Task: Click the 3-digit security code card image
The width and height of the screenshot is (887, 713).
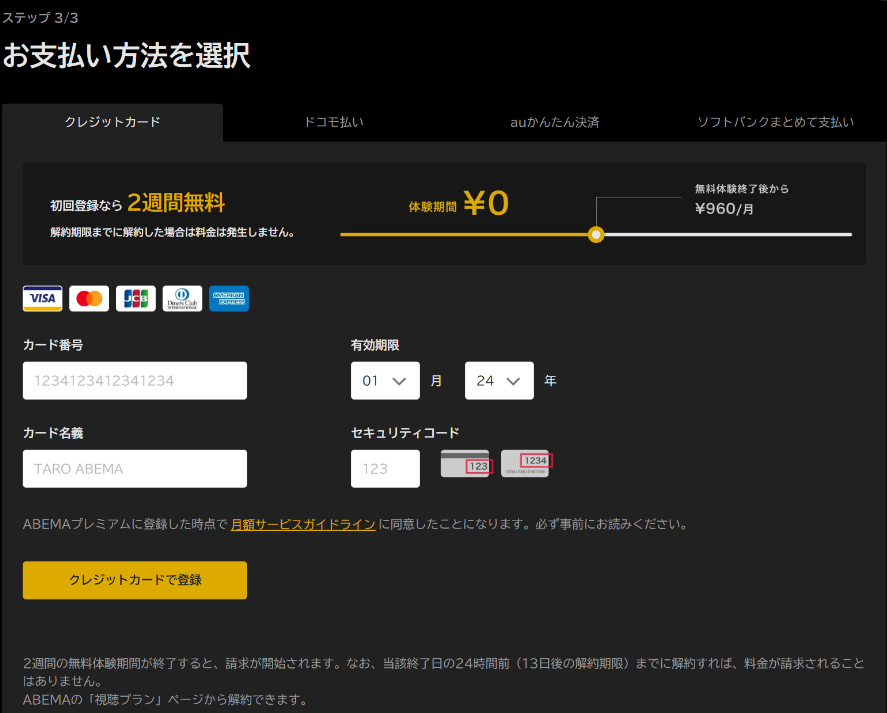Action: click(x=465, y=463)
